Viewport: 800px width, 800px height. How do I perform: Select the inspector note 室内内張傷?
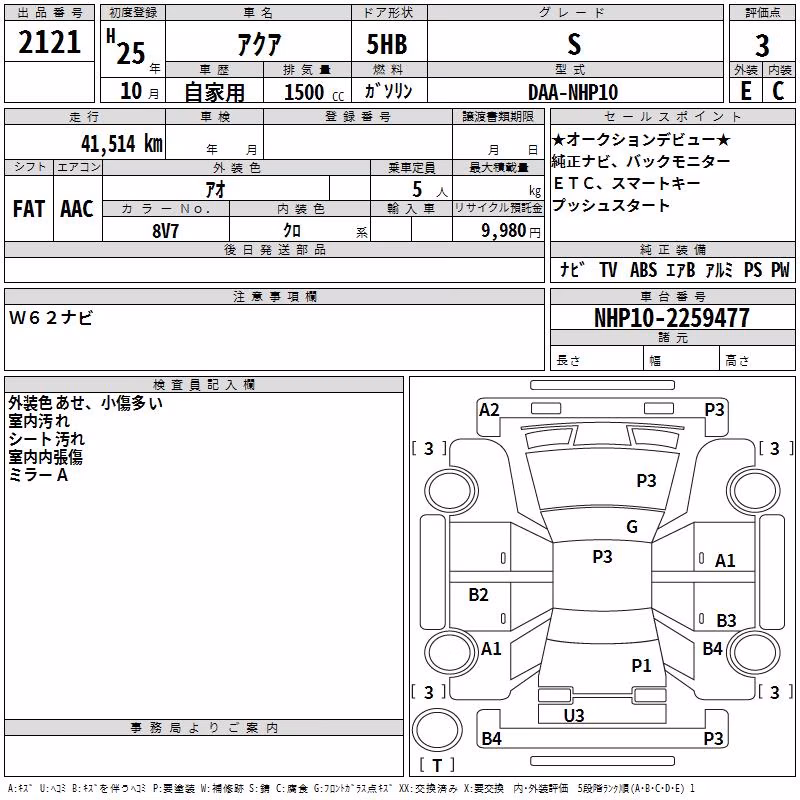[45, 457]
